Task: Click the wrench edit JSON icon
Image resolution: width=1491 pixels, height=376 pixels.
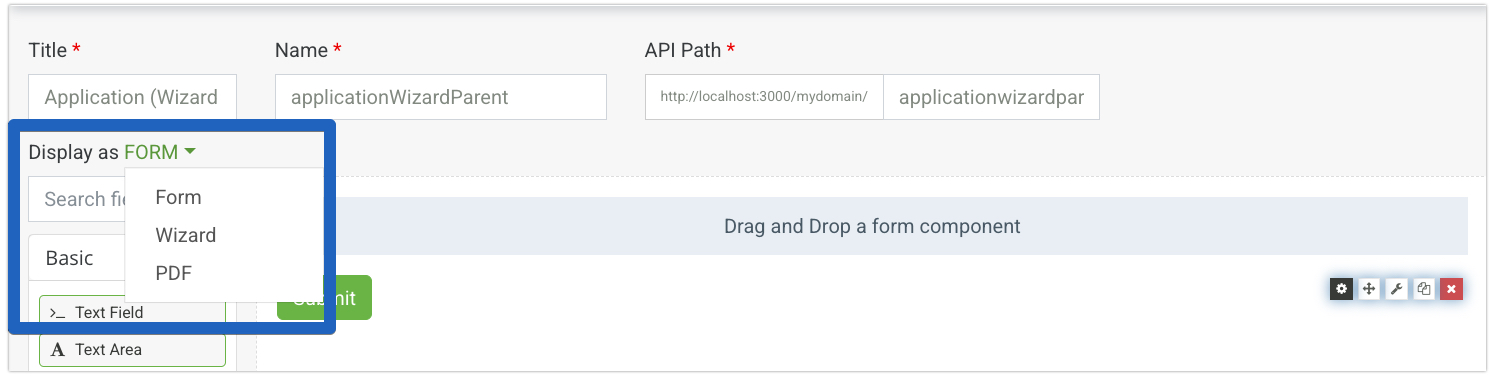Action: 1397,289
